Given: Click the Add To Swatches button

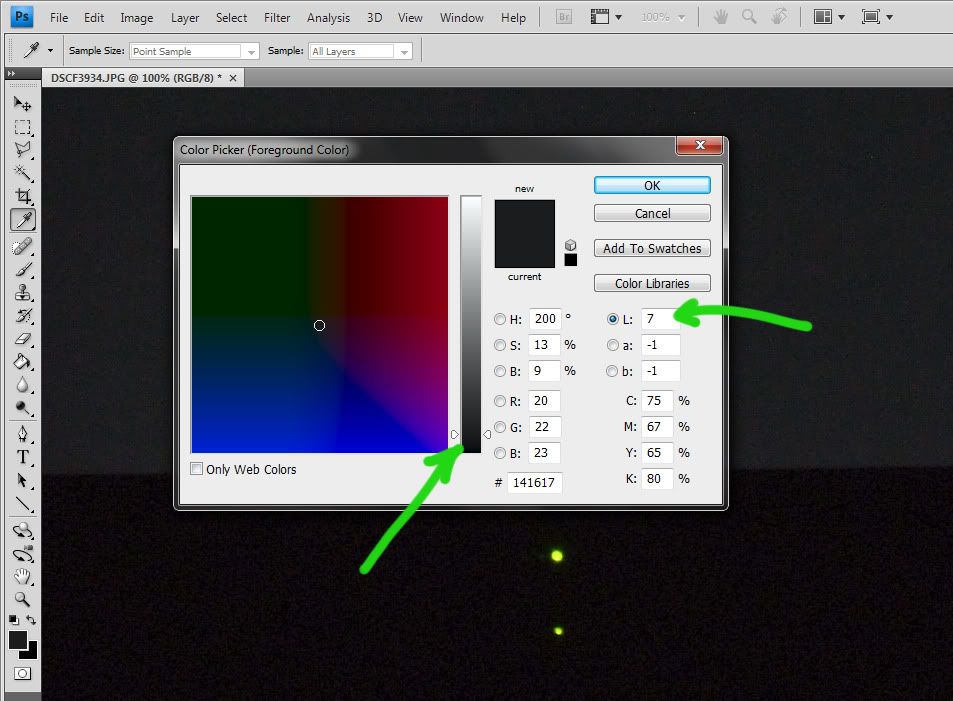Looking at the screenshot, I should click(652, 248).
